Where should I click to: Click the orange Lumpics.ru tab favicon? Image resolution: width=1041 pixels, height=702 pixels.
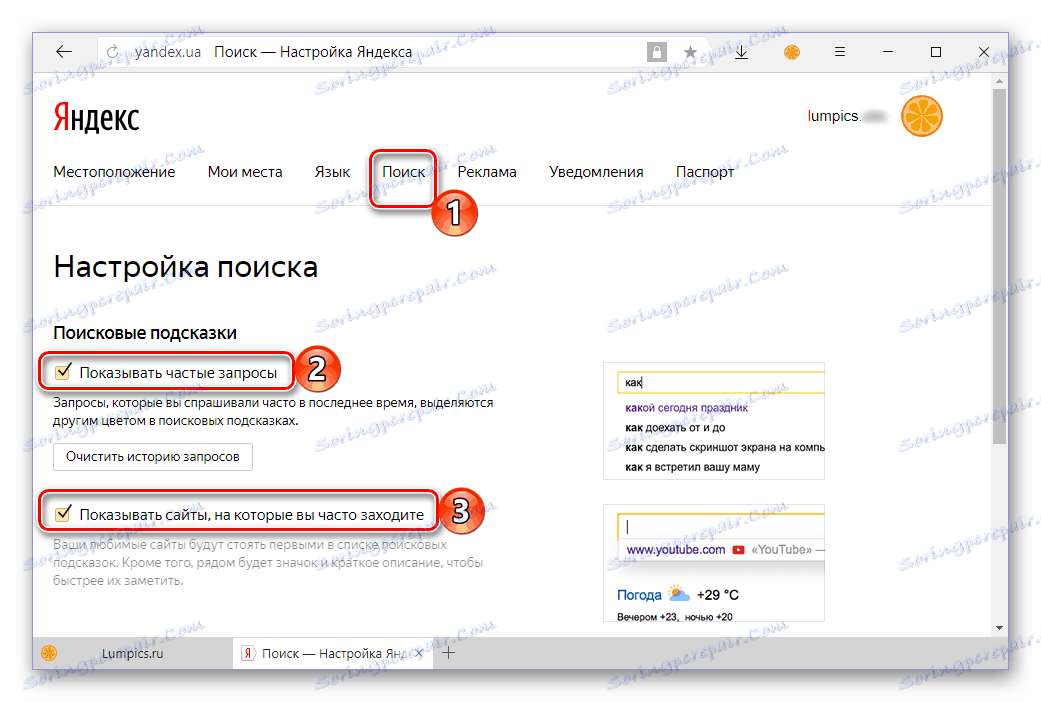(x=49, y=654)
